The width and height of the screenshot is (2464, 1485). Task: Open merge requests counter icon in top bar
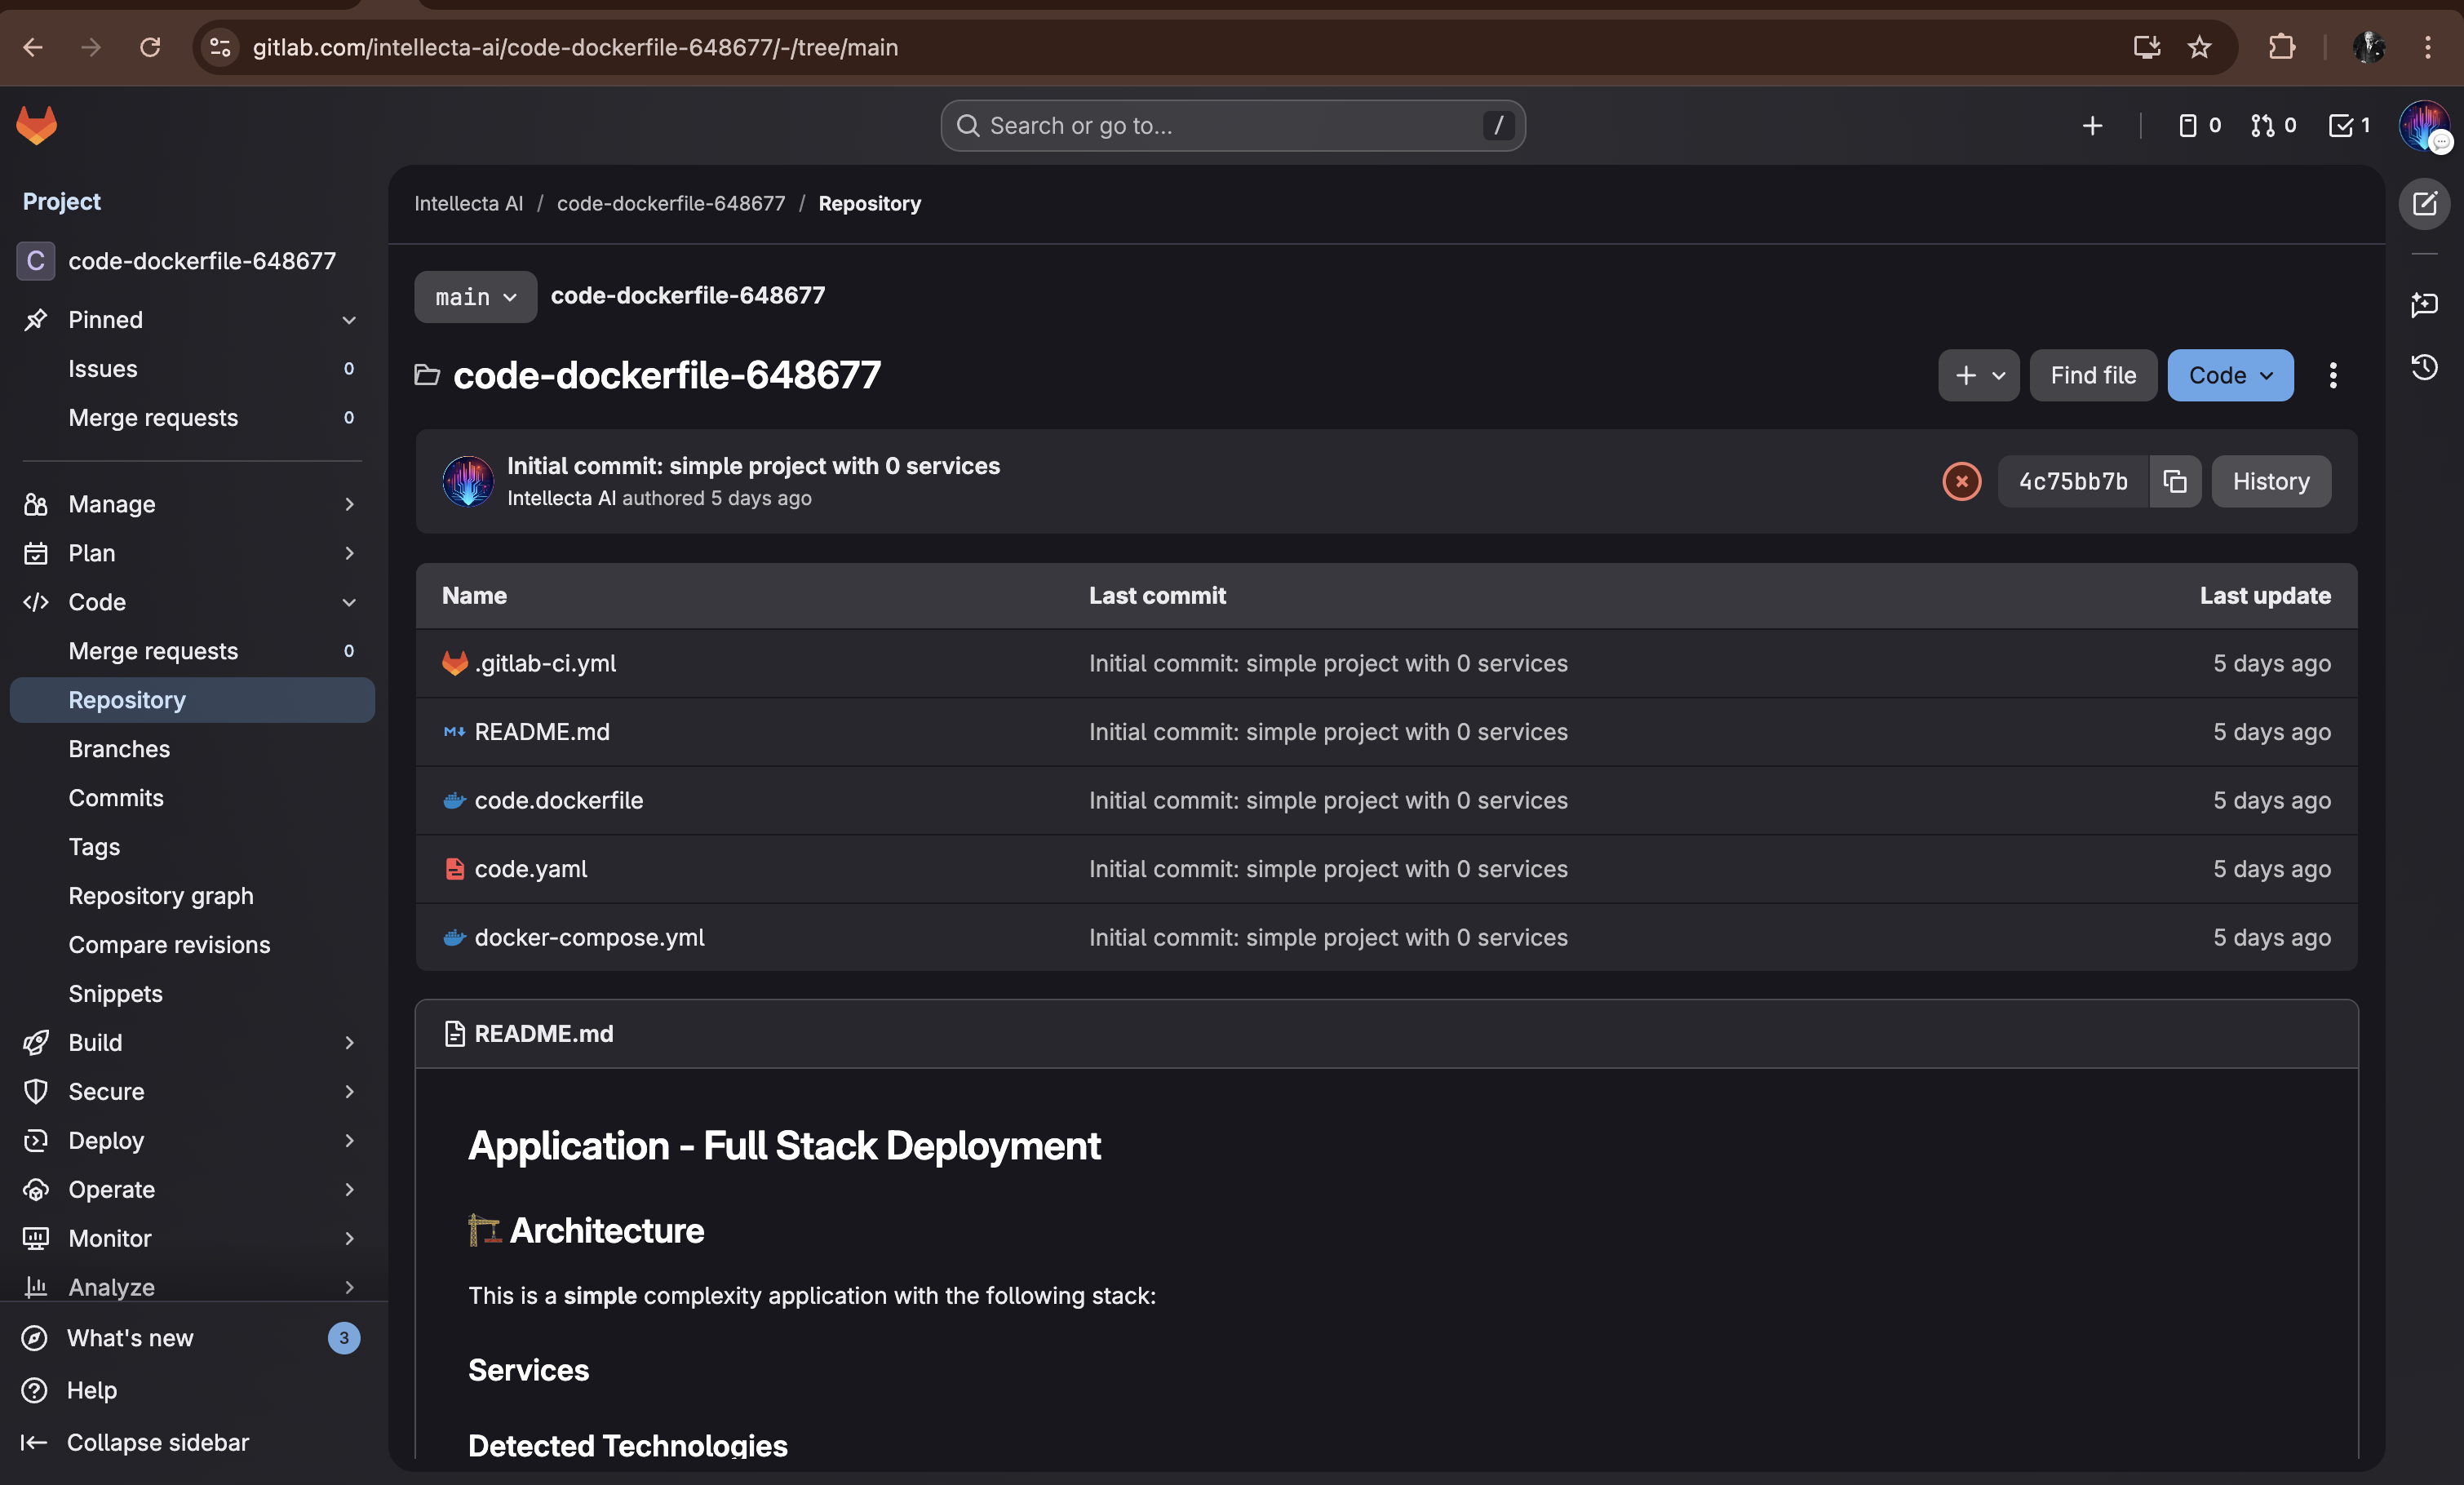(2273, 125)
